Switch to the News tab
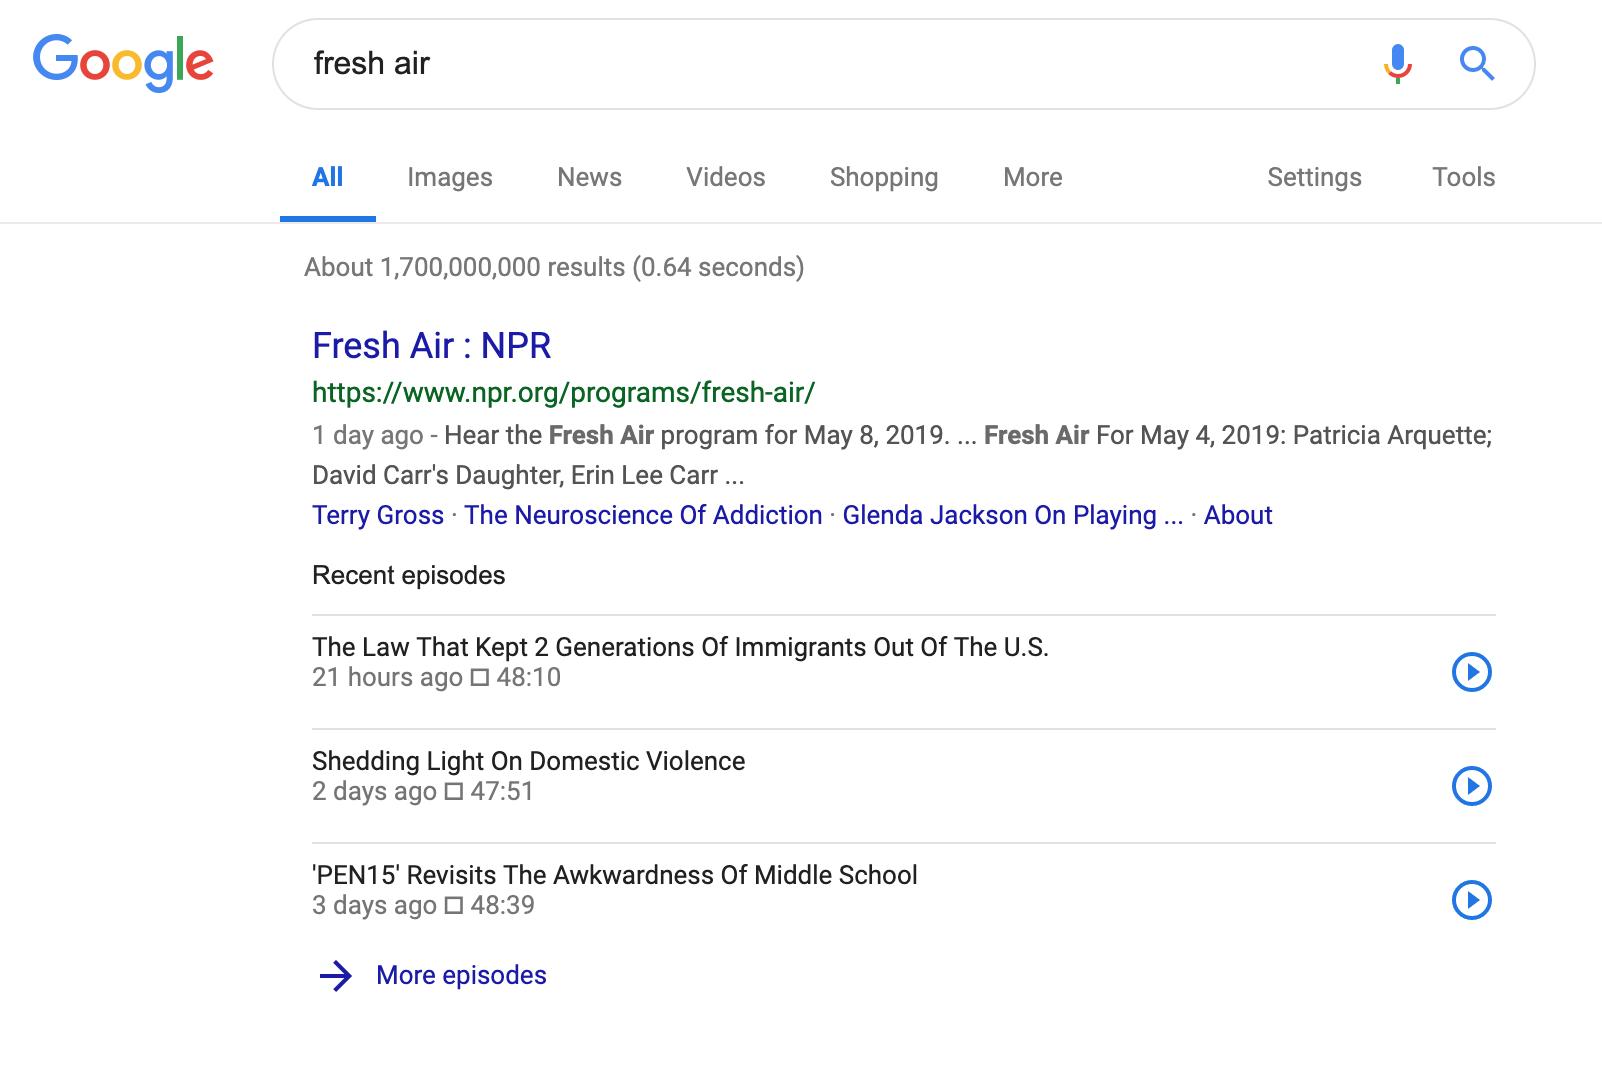 589,178
